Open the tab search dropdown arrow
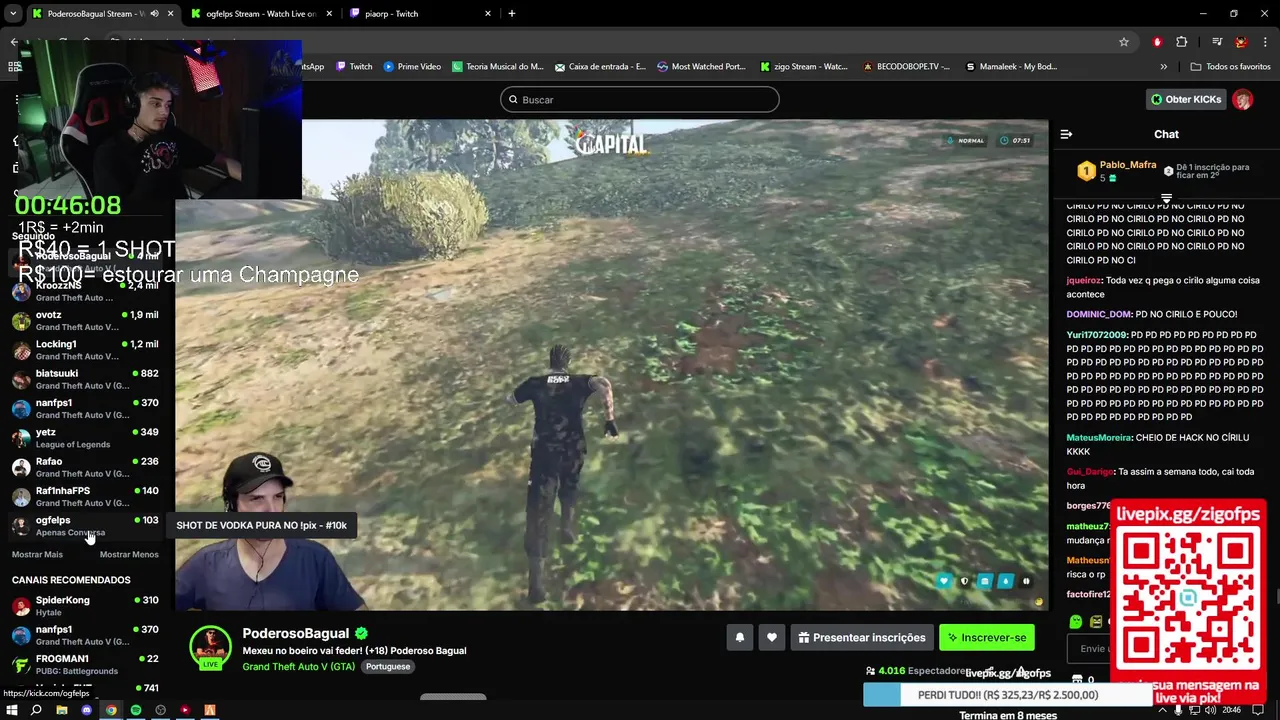The height and width of the screenshot is (720, 1280). click(x=13, y=13)
